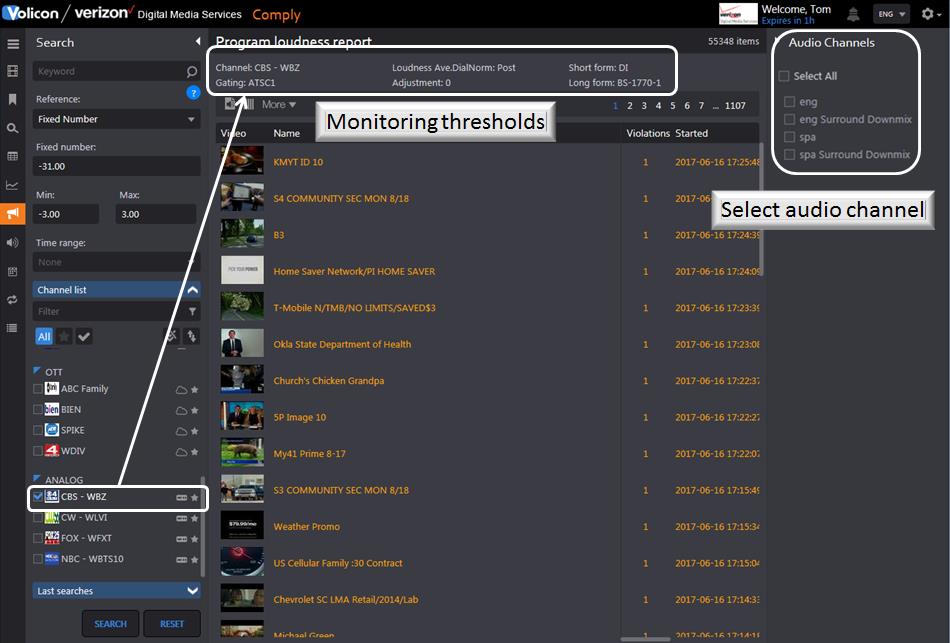Go to results page 5

[x=673, y=105]
